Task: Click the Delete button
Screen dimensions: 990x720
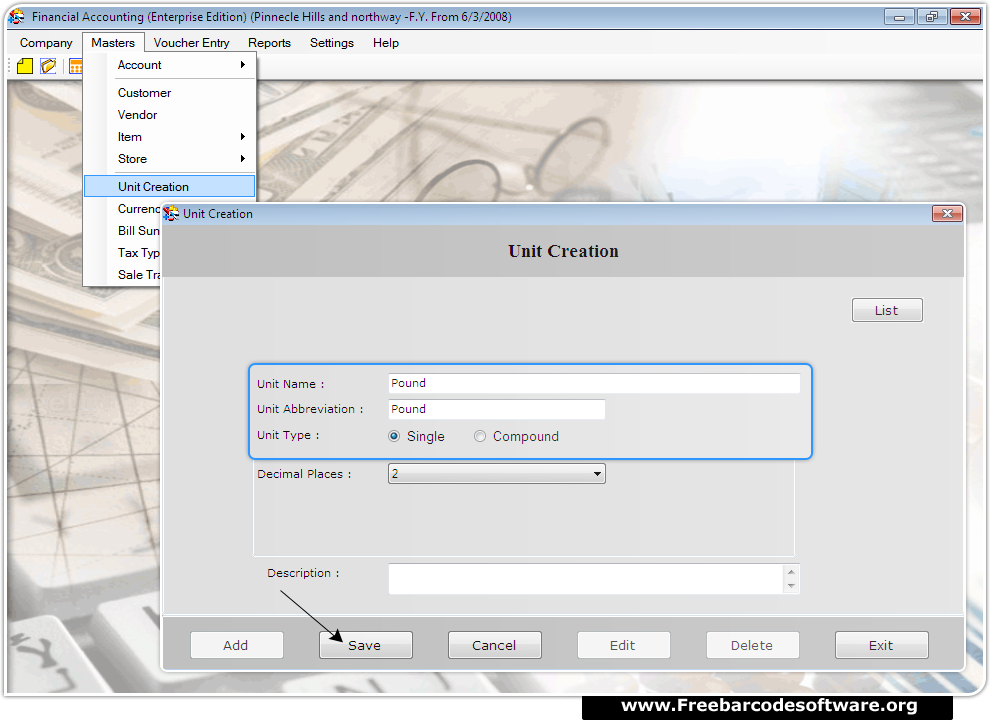Action: 753,645
